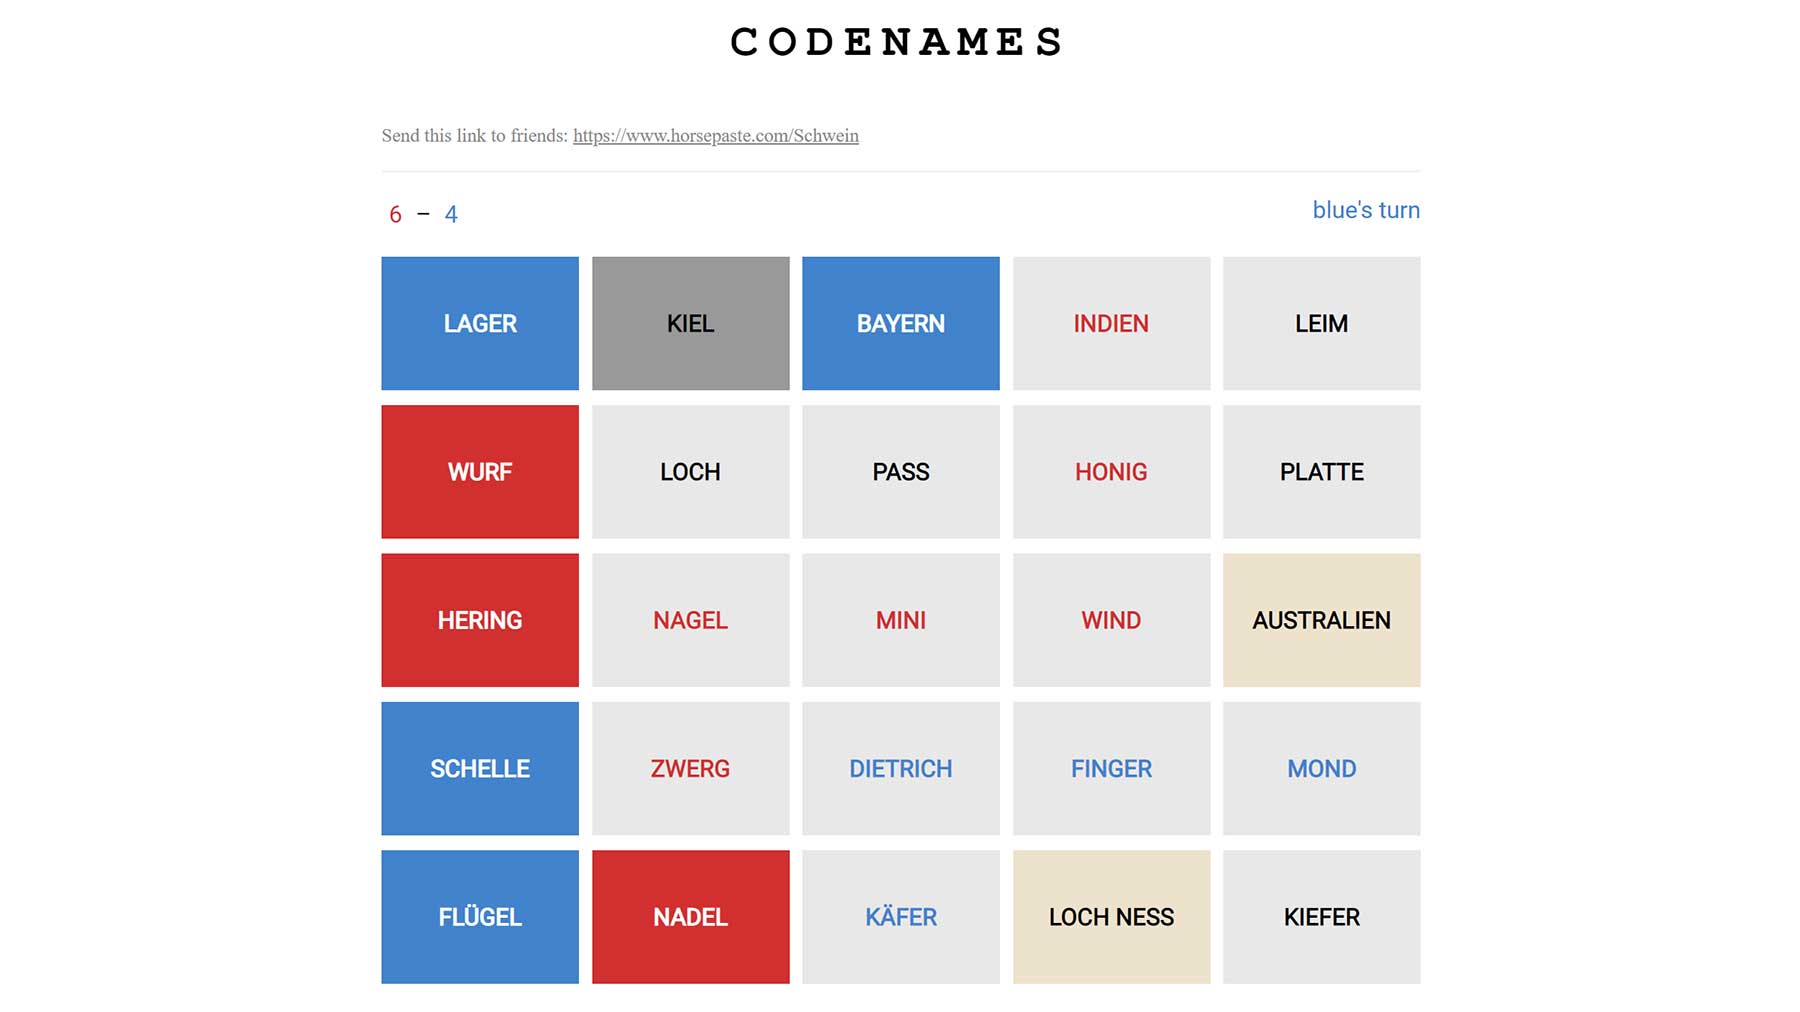The width and height of the screenshot is (1800, 1012).
Task: Click the dark gray KIEL assassin card
Action: 690,323
